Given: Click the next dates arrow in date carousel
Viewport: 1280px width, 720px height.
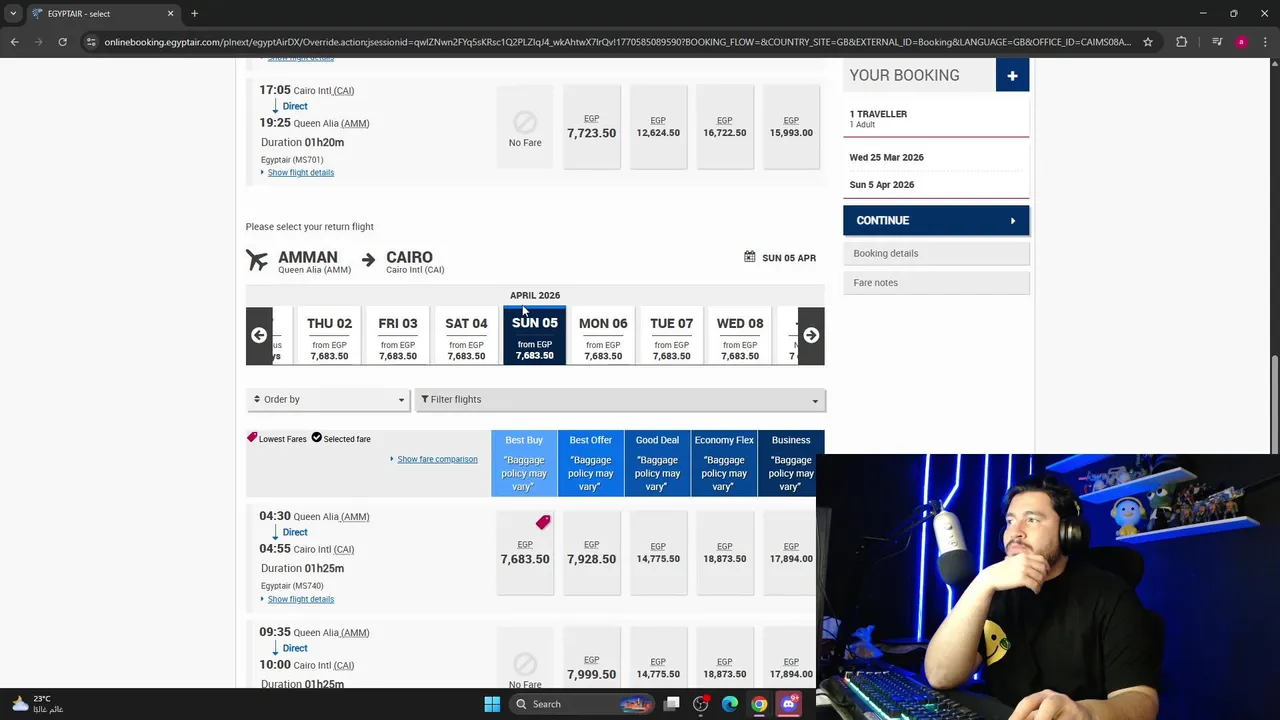Looking at the screenshot, I should [x=811, y=336].
